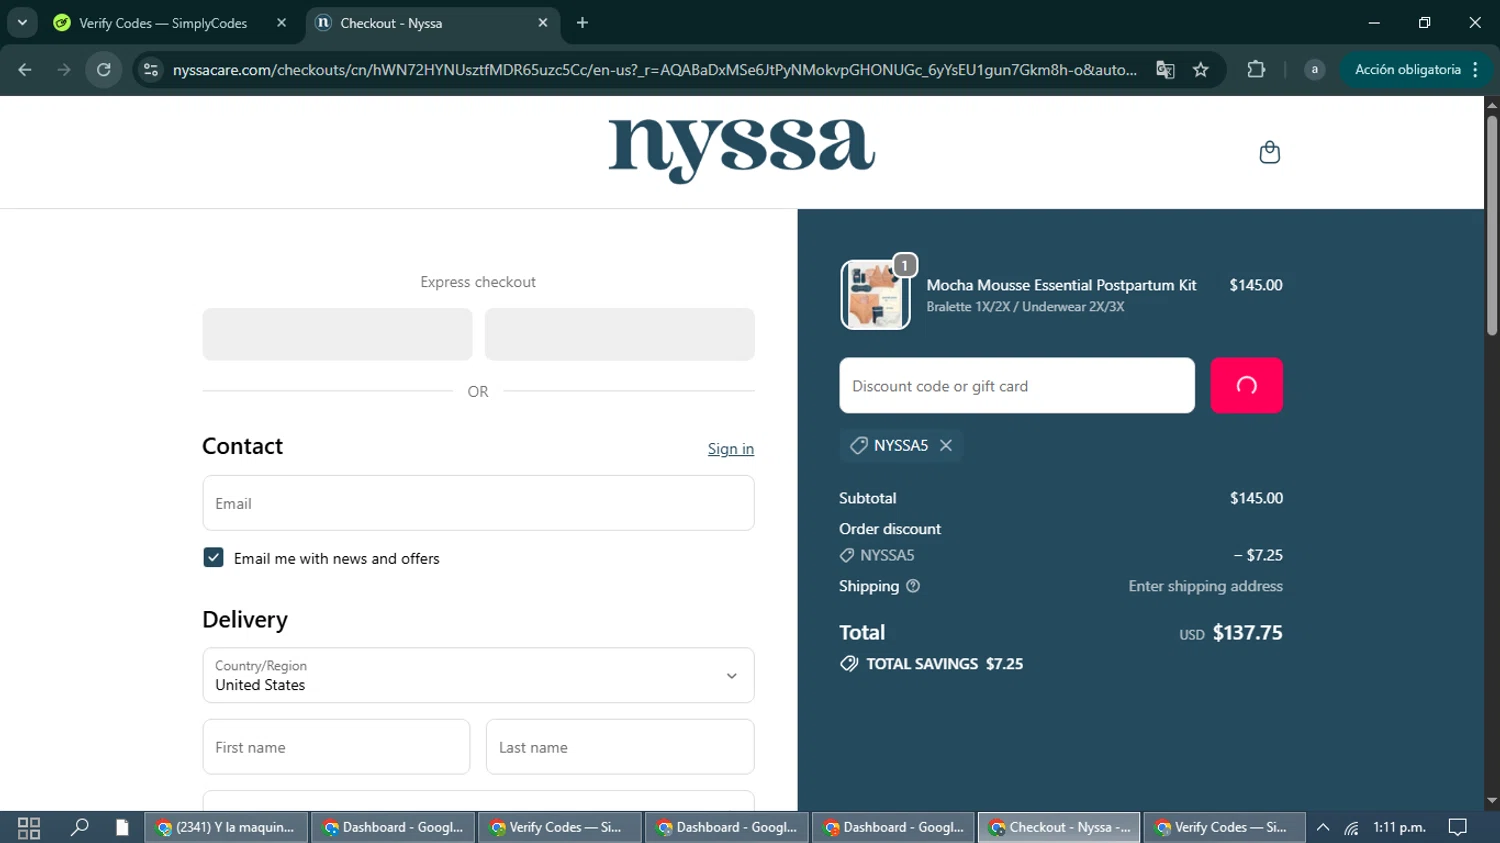Open the notification center icon
The width and height of the screenshot is (1500, 843).
[x=1458, y=827]
